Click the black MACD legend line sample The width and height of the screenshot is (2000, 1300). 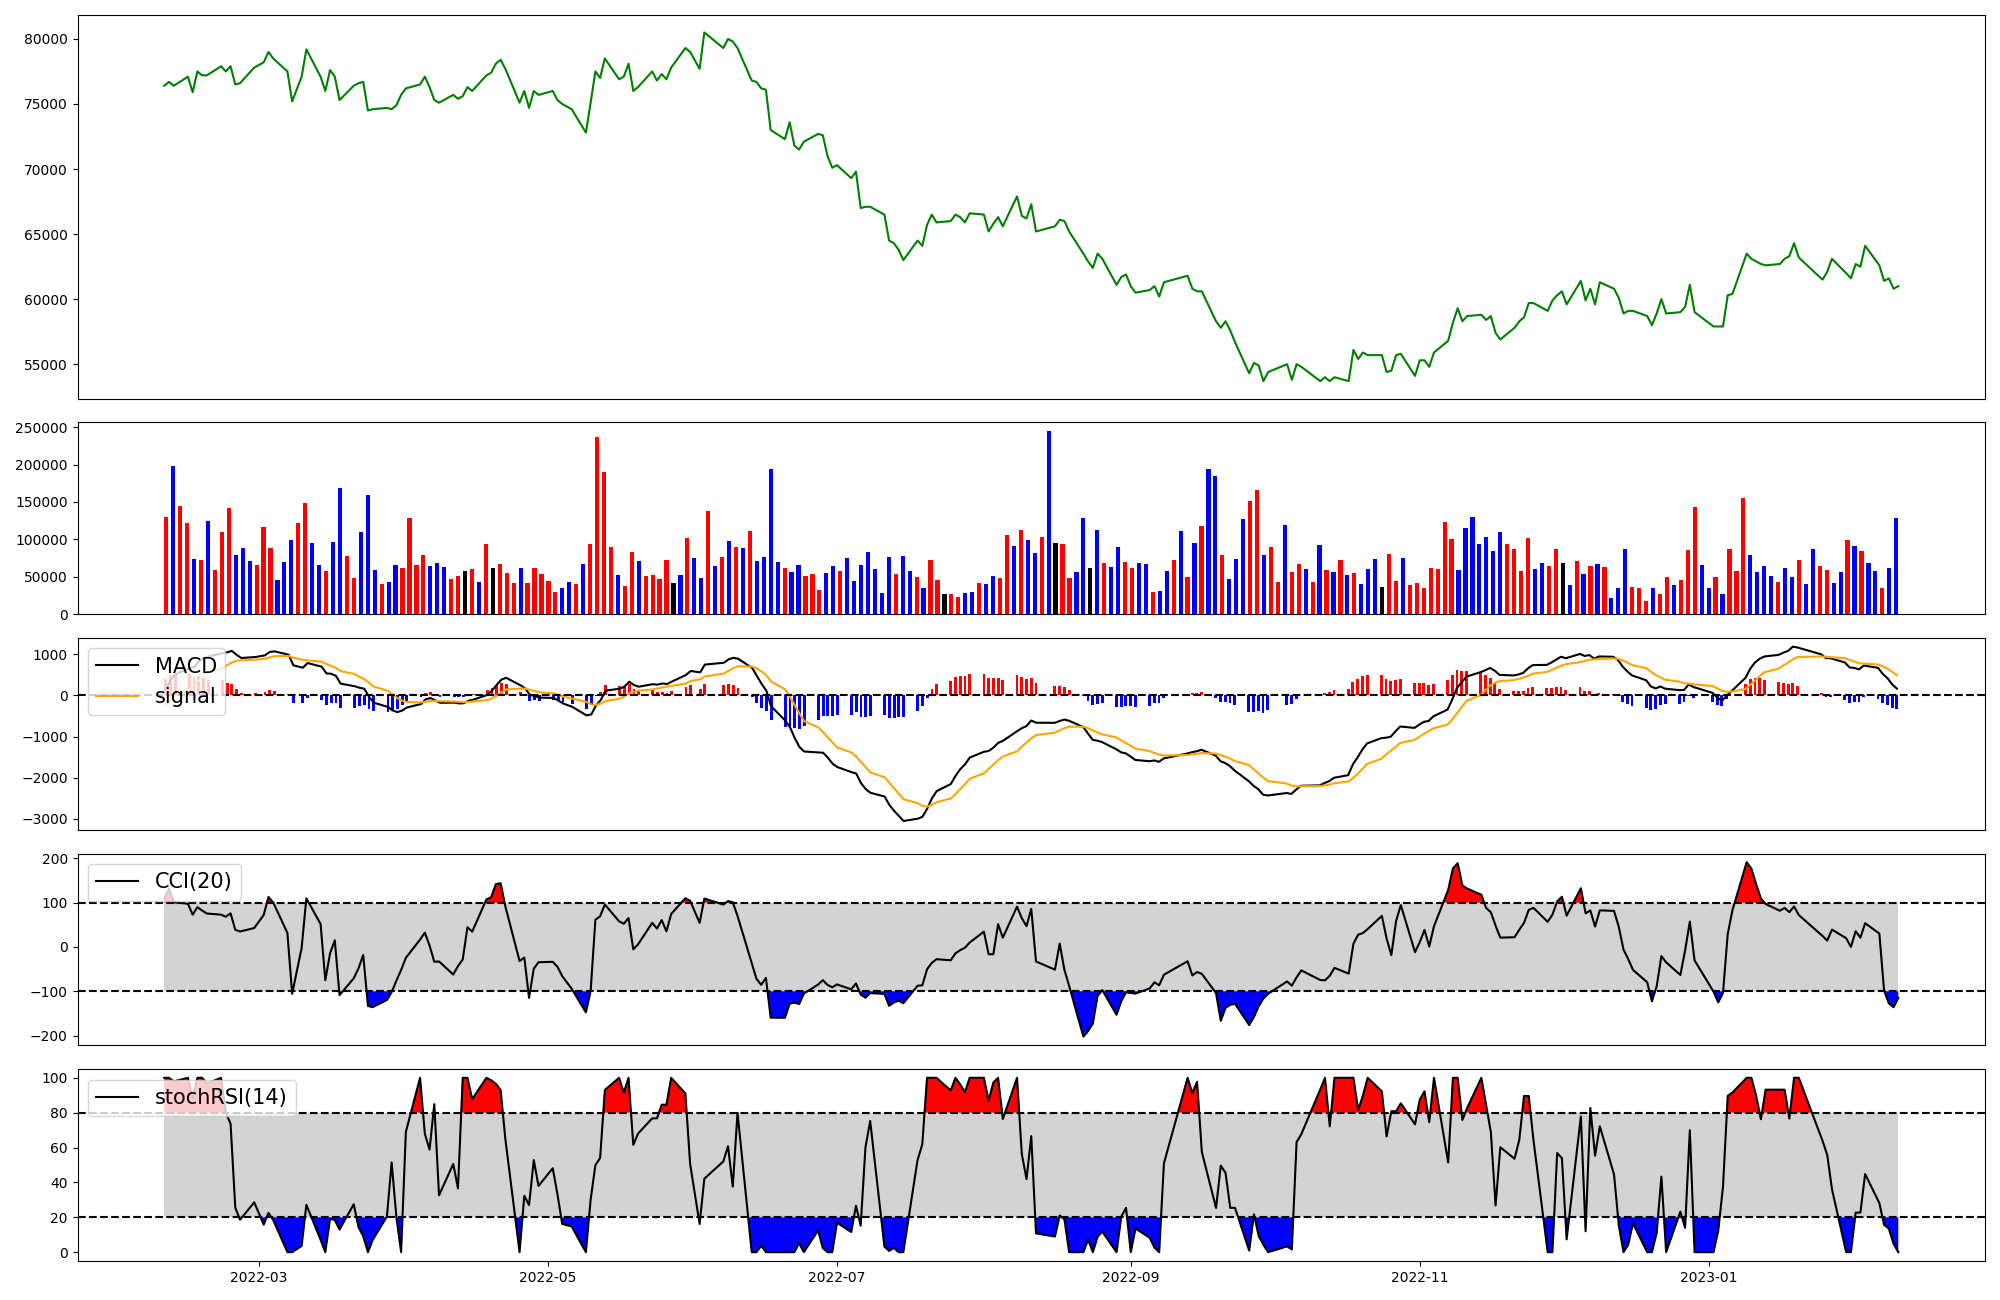pos(117,666)
